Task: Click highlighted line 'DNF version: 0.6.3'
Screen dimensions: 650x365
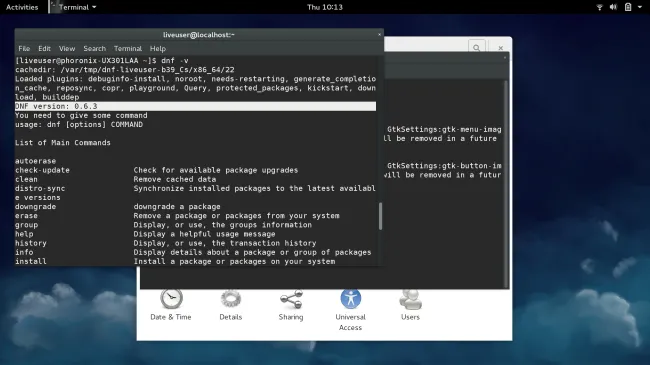Action: tap(195, 106)
